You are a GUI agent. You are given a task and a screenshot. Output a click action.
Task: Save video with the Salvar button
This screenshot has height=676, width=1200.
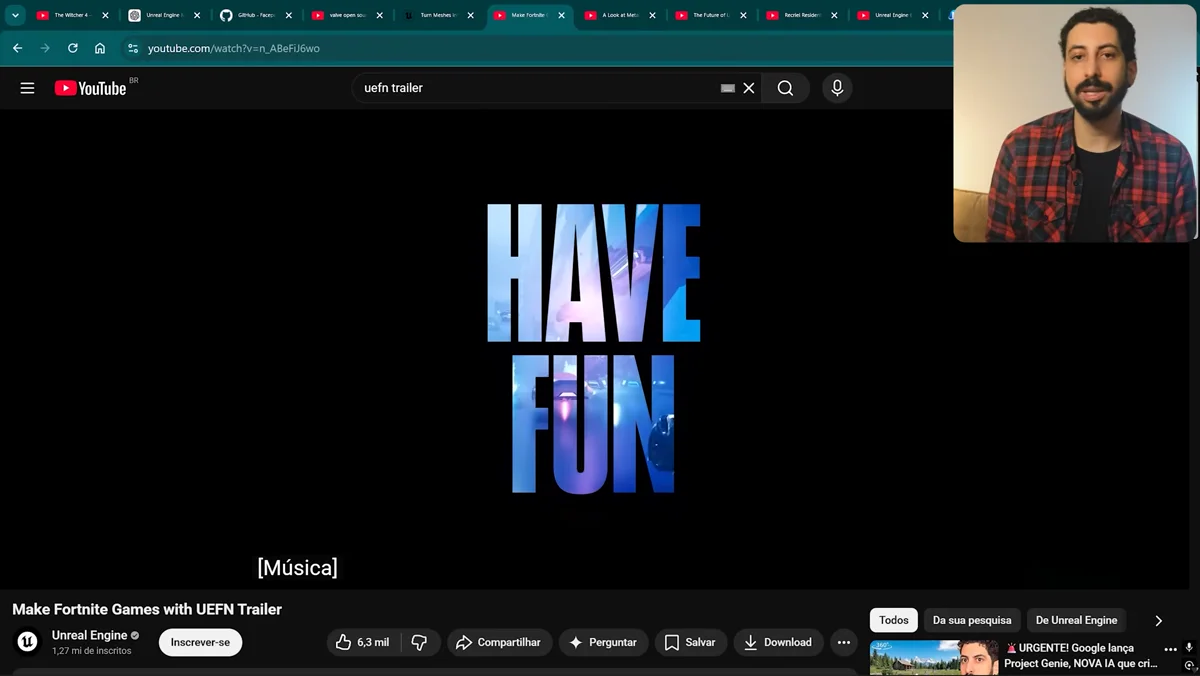tap(690, 642)
